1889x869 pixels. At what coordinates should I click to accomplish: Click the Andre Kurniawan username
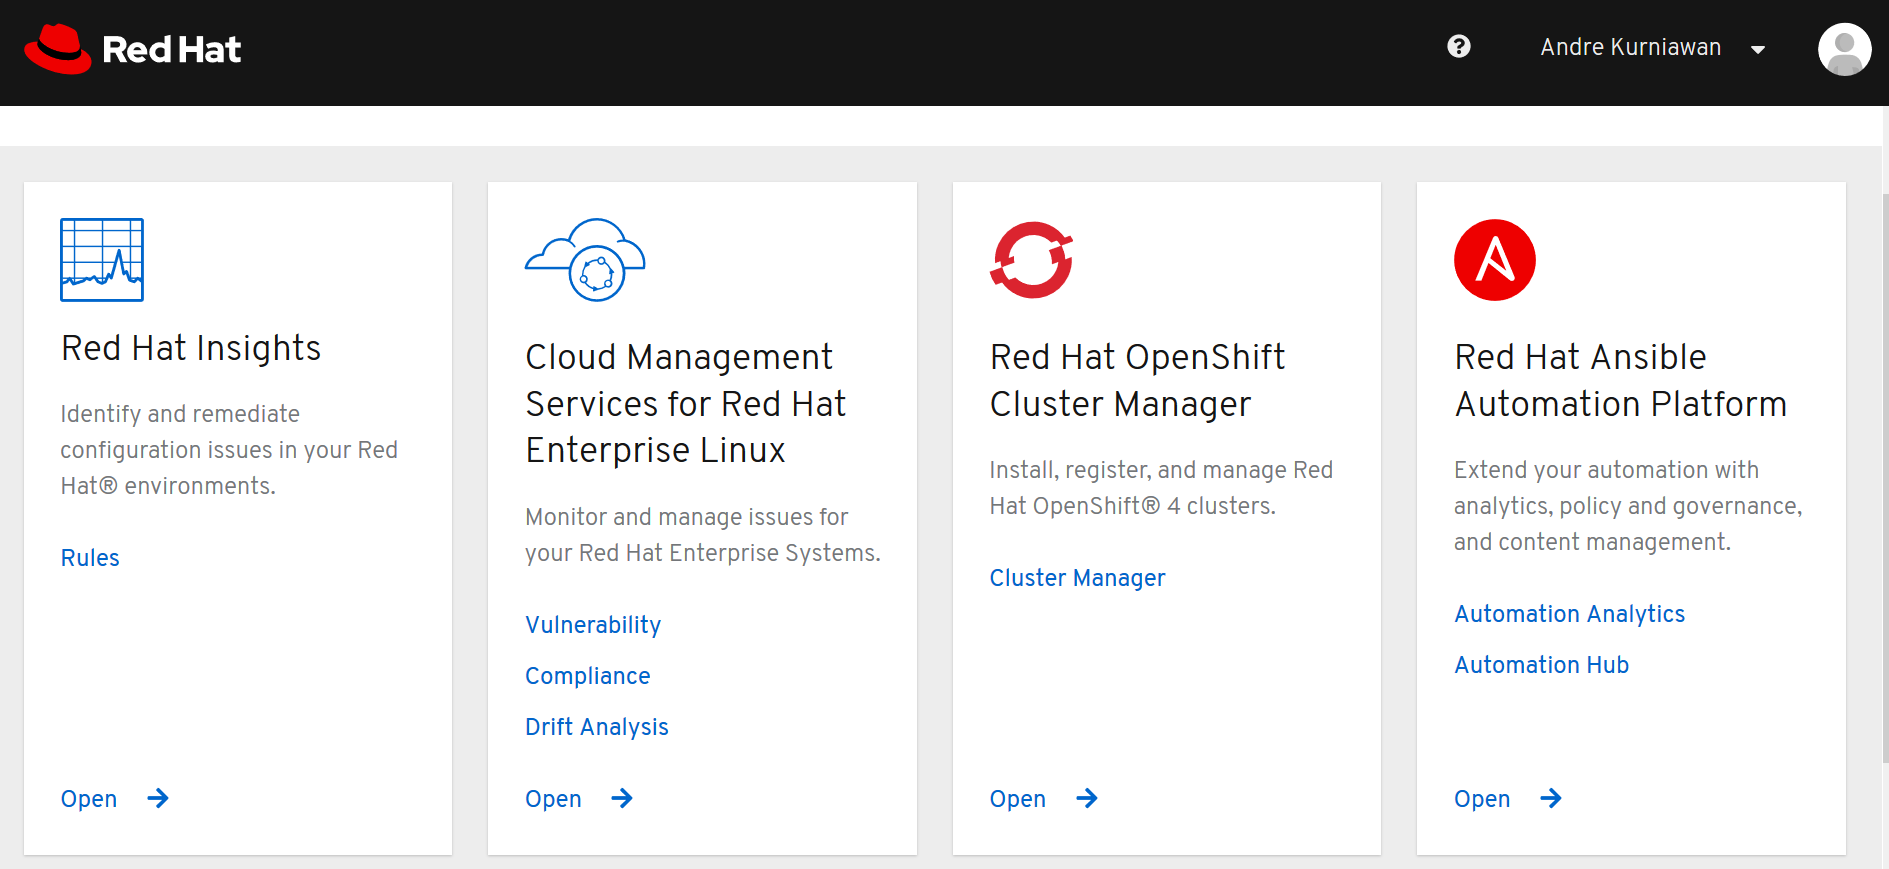click(1630, 47)
